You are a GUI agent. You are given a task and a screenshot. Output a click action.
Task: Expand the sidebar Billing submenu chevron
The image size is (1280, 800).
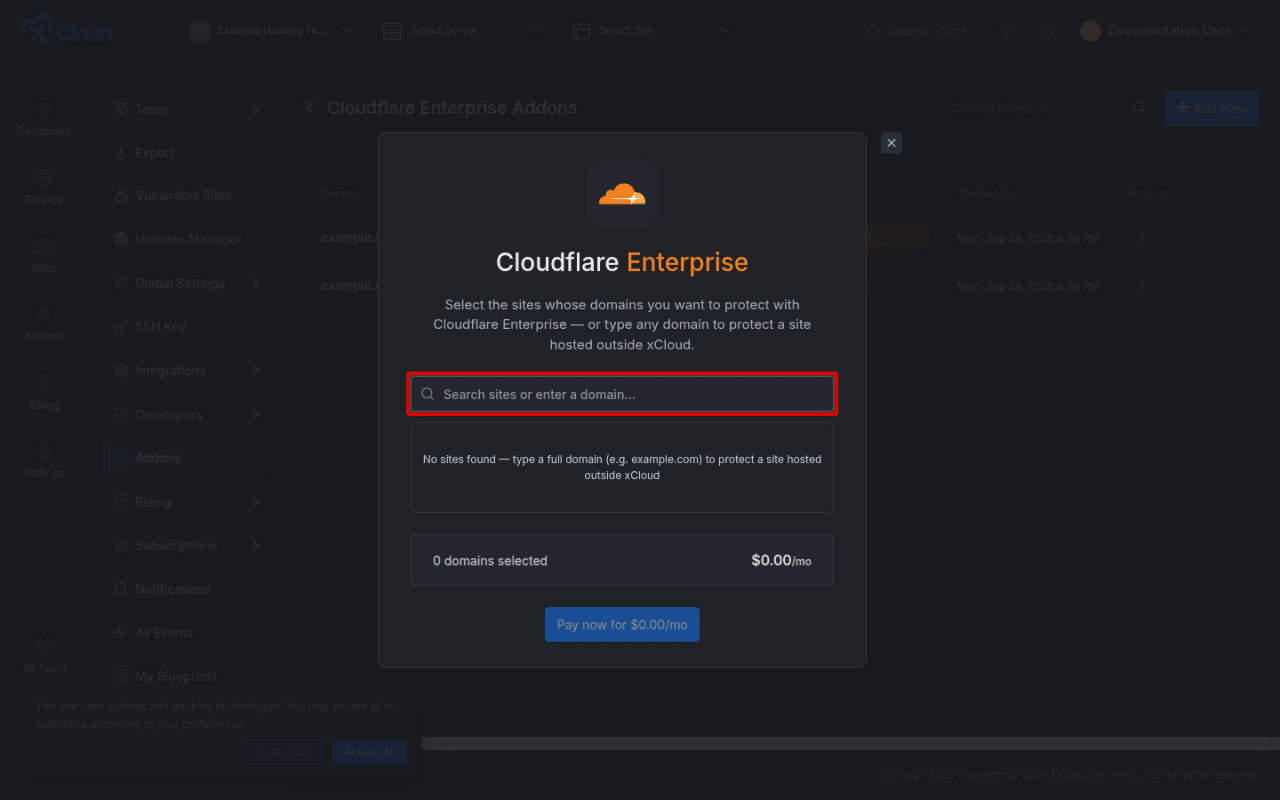pos(256,502)
